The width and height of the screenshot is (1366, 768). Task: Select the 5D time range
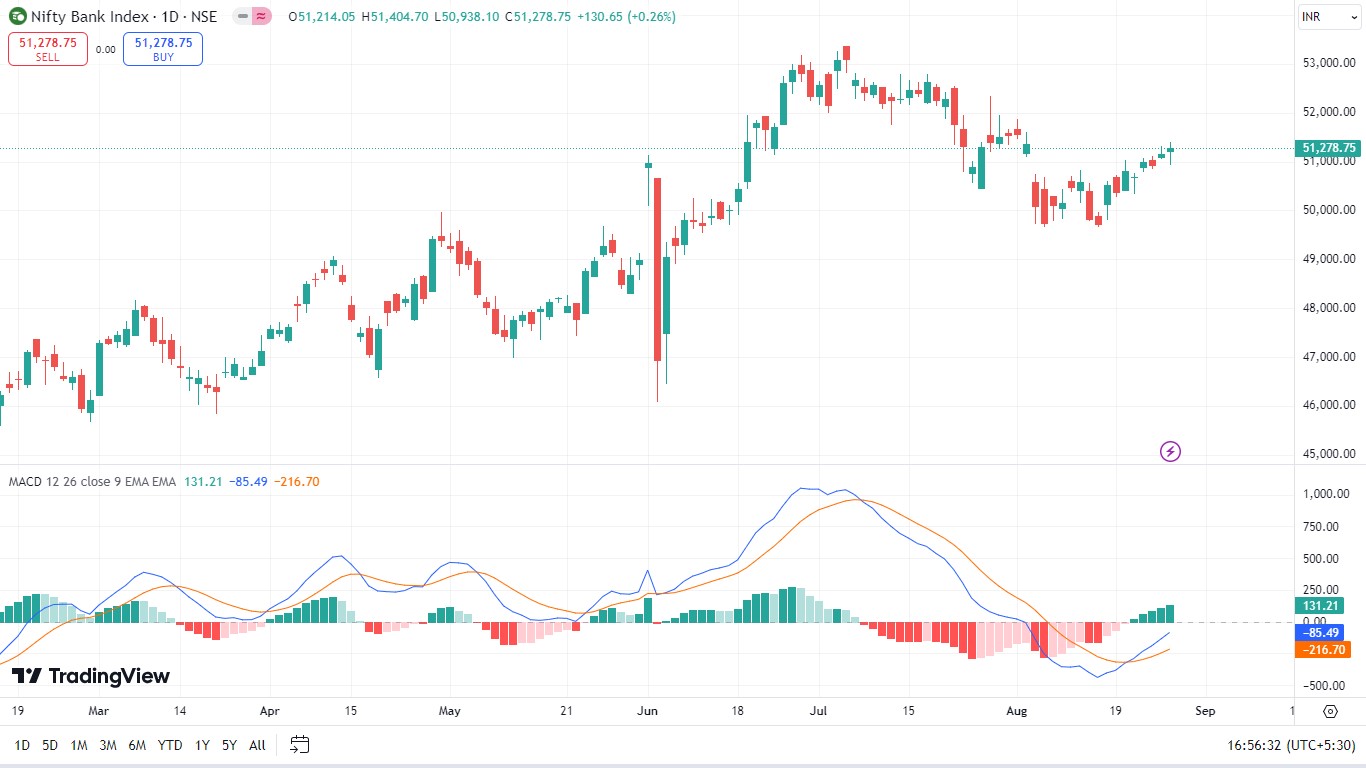(x=49, y=745)
